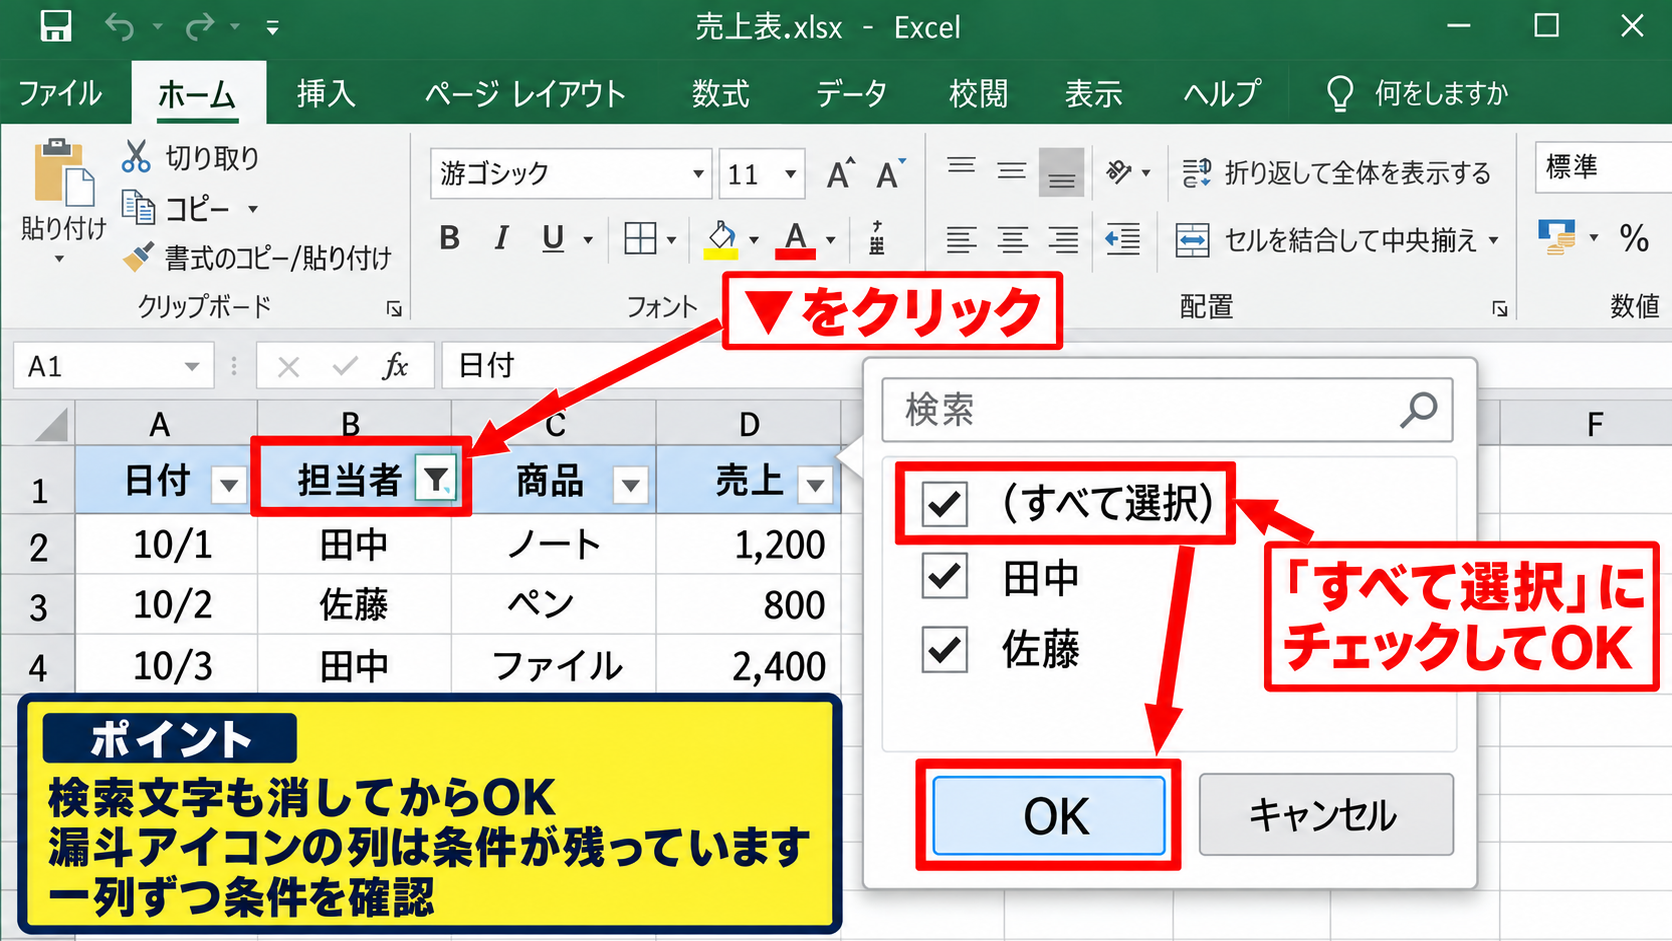Click the 検索 search box
Image resolution: width=1672 pixels, height=941 pixels.
tap(1166, 410)
